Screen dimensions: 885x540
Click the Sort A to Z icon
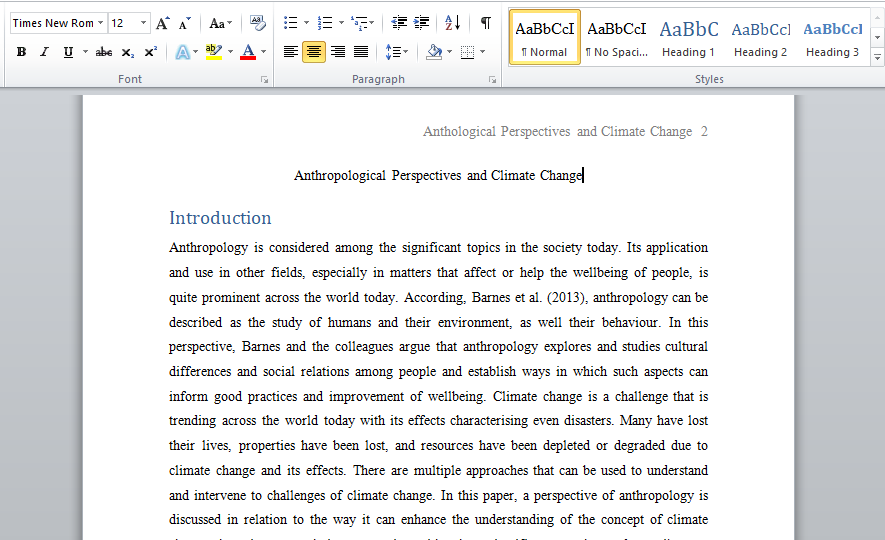pos(452,23)
